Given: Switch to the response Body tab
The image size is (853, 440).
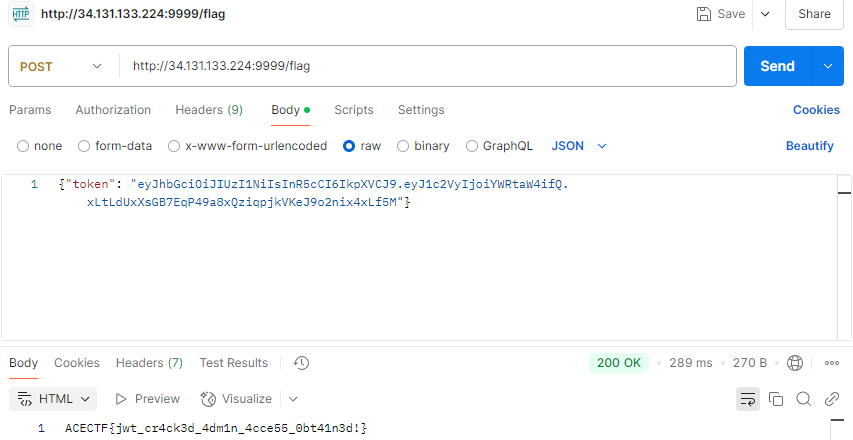Looking at the screenshot, I should 23,363.
